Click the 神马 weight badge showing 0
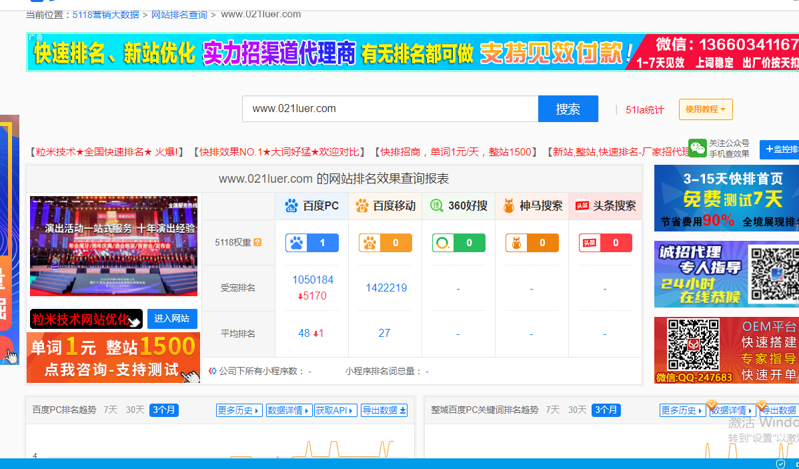The height and width of the screenshot is (469, 799). (532, 243)
